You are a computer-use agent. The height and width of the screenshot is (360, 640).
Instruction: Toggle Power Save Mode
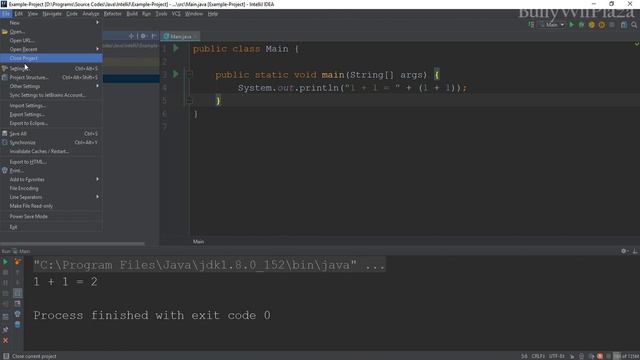pos(51,216)
